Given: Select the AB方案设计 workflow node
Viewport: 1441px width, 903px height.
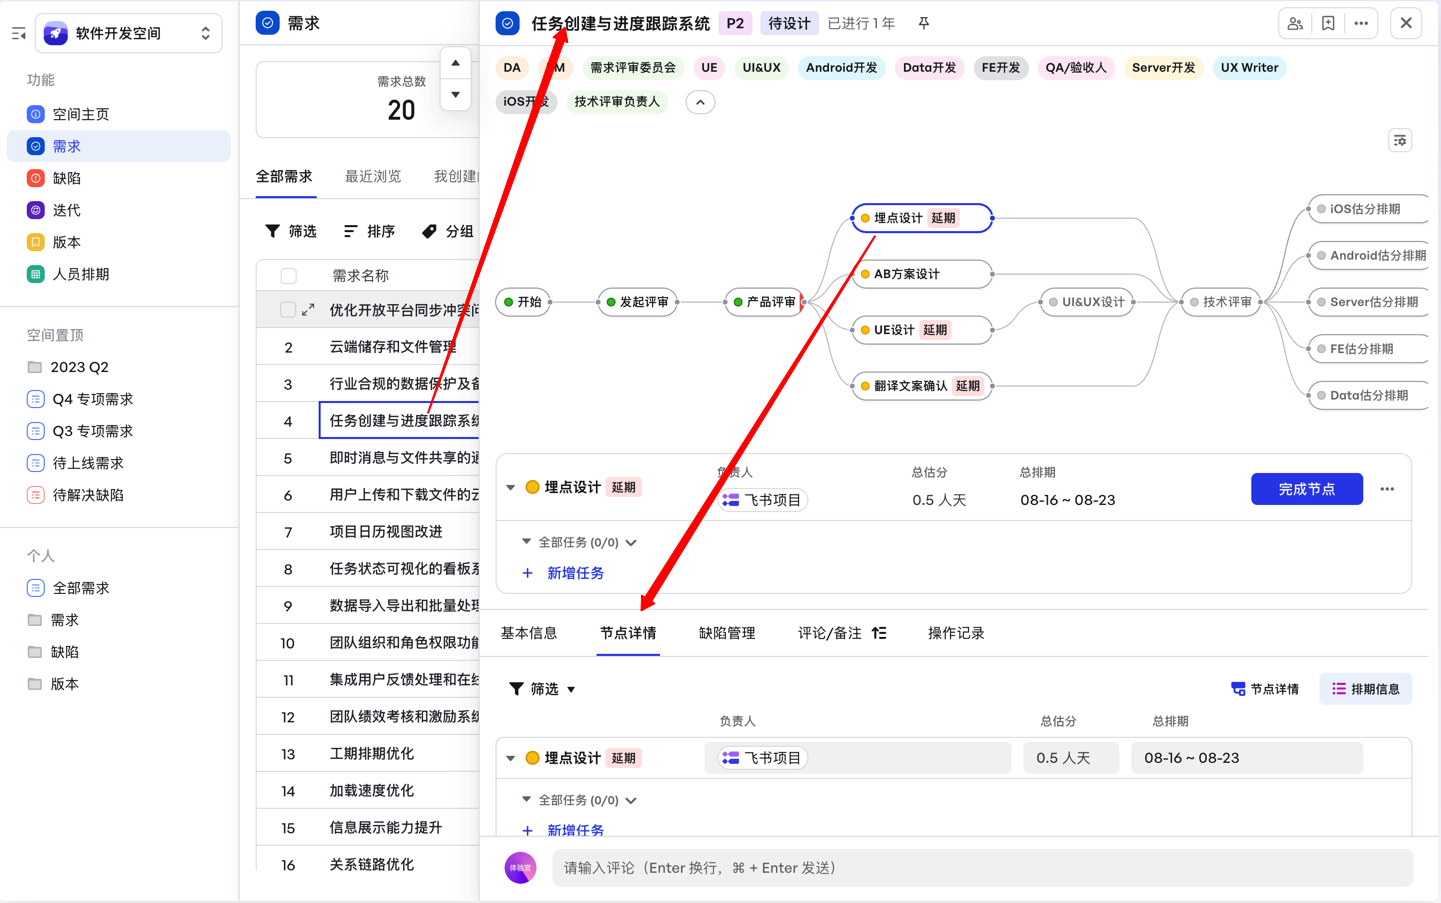Looking at the screenshot, I should click(x=922, y=274).
